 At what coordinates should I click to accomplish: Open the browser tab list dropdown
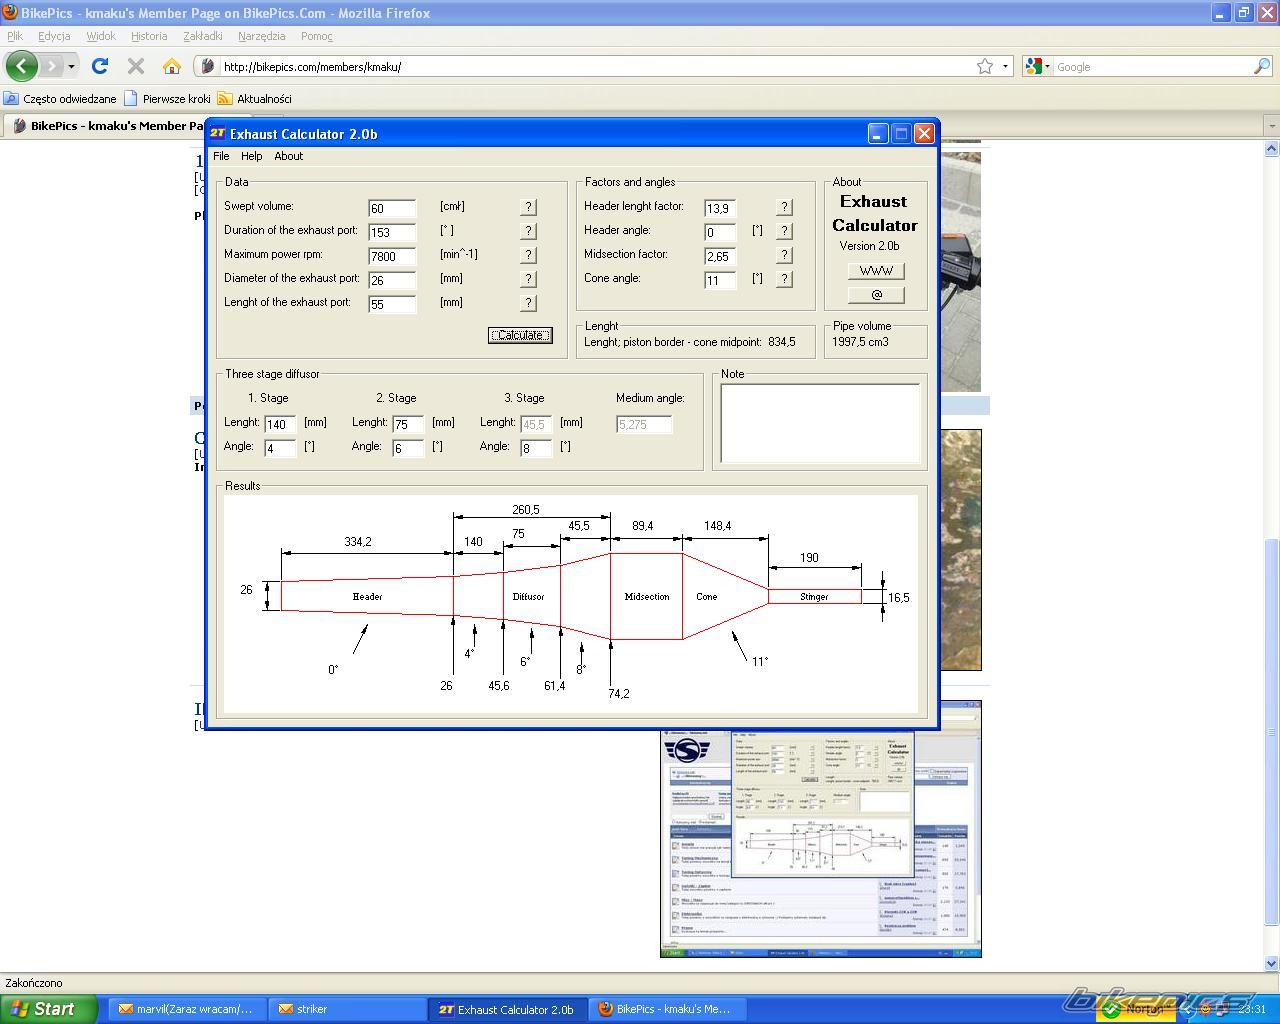[1271, 126]
